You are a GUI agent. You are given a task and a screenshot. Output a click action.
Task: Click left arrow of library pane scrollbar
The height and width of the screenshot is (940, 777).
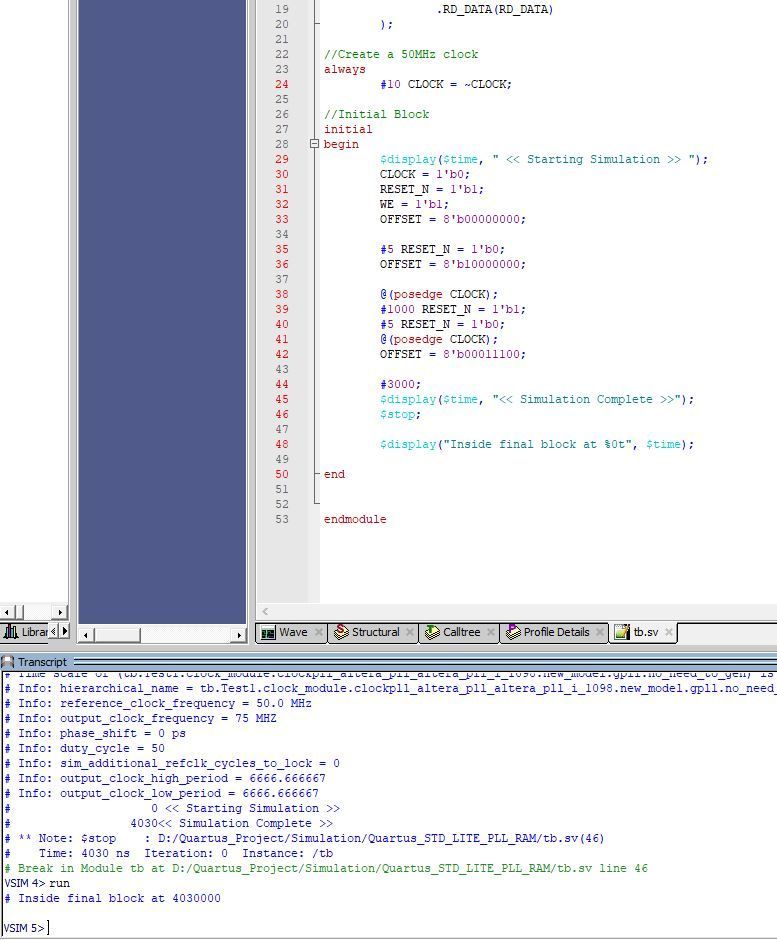pyautogui.click(x=7, y=612)
